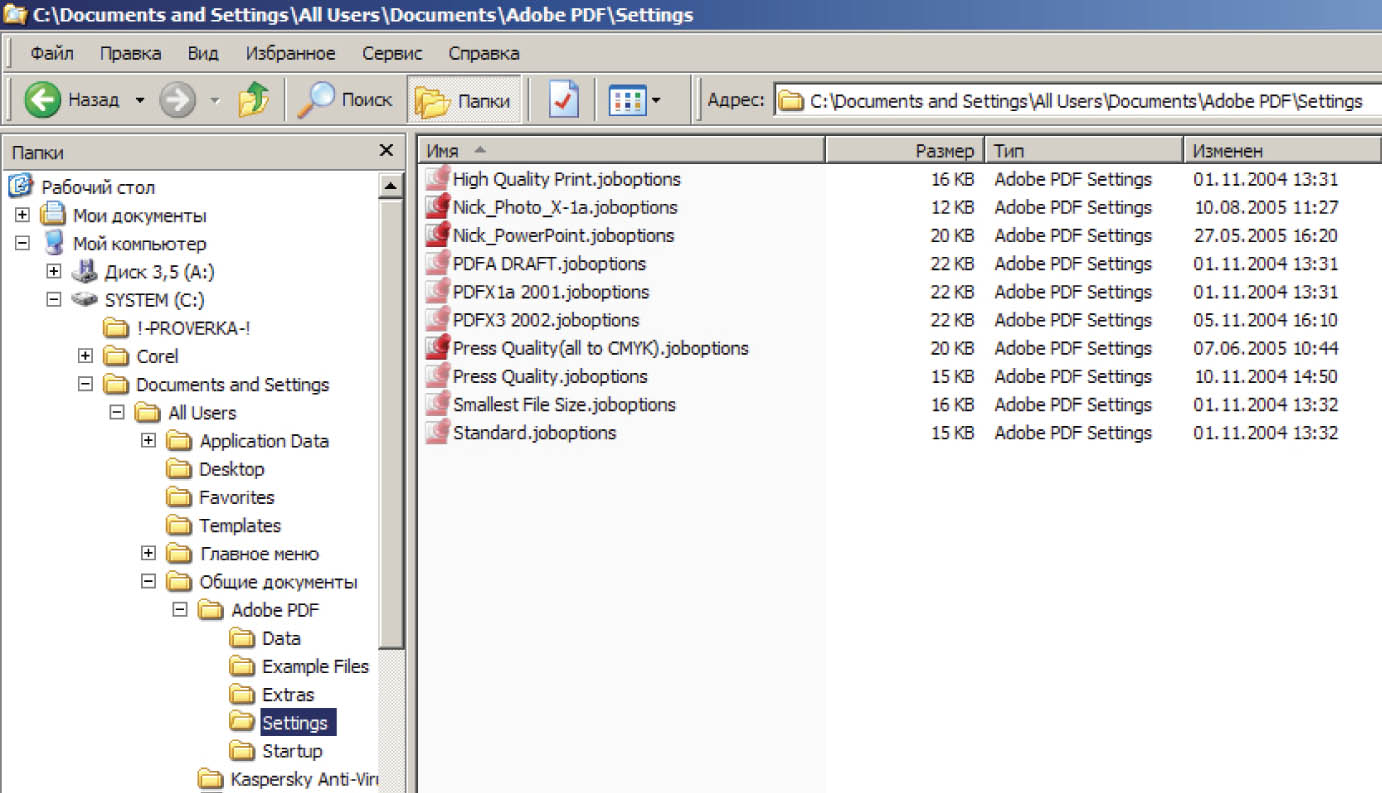Select PDFA DRAFT.joboptions file icon

pos(437,263)
